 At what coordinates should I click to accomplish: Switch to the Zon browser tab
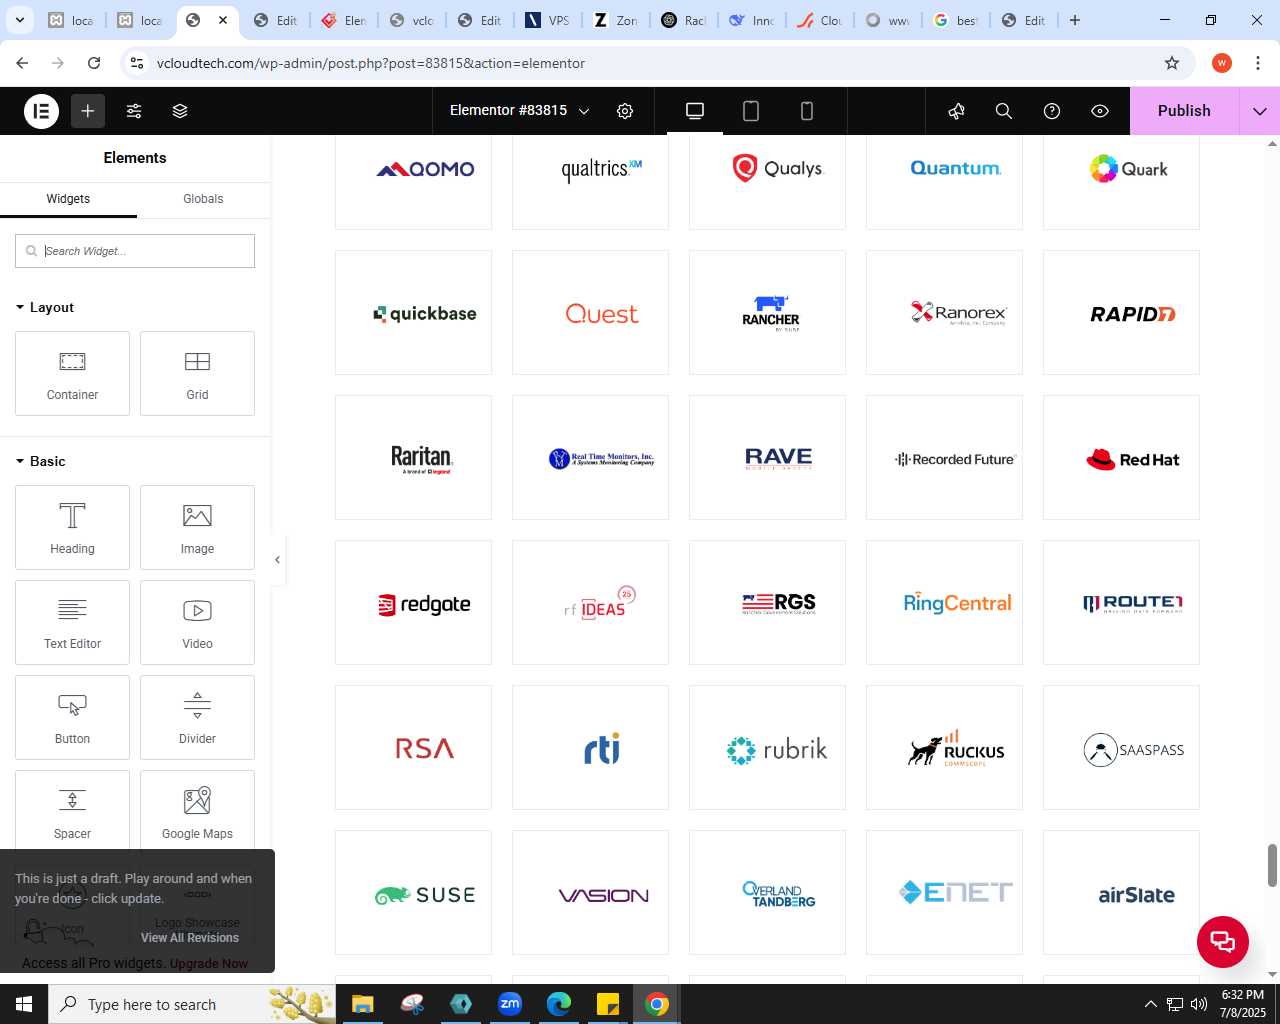(x=616, y=20)
